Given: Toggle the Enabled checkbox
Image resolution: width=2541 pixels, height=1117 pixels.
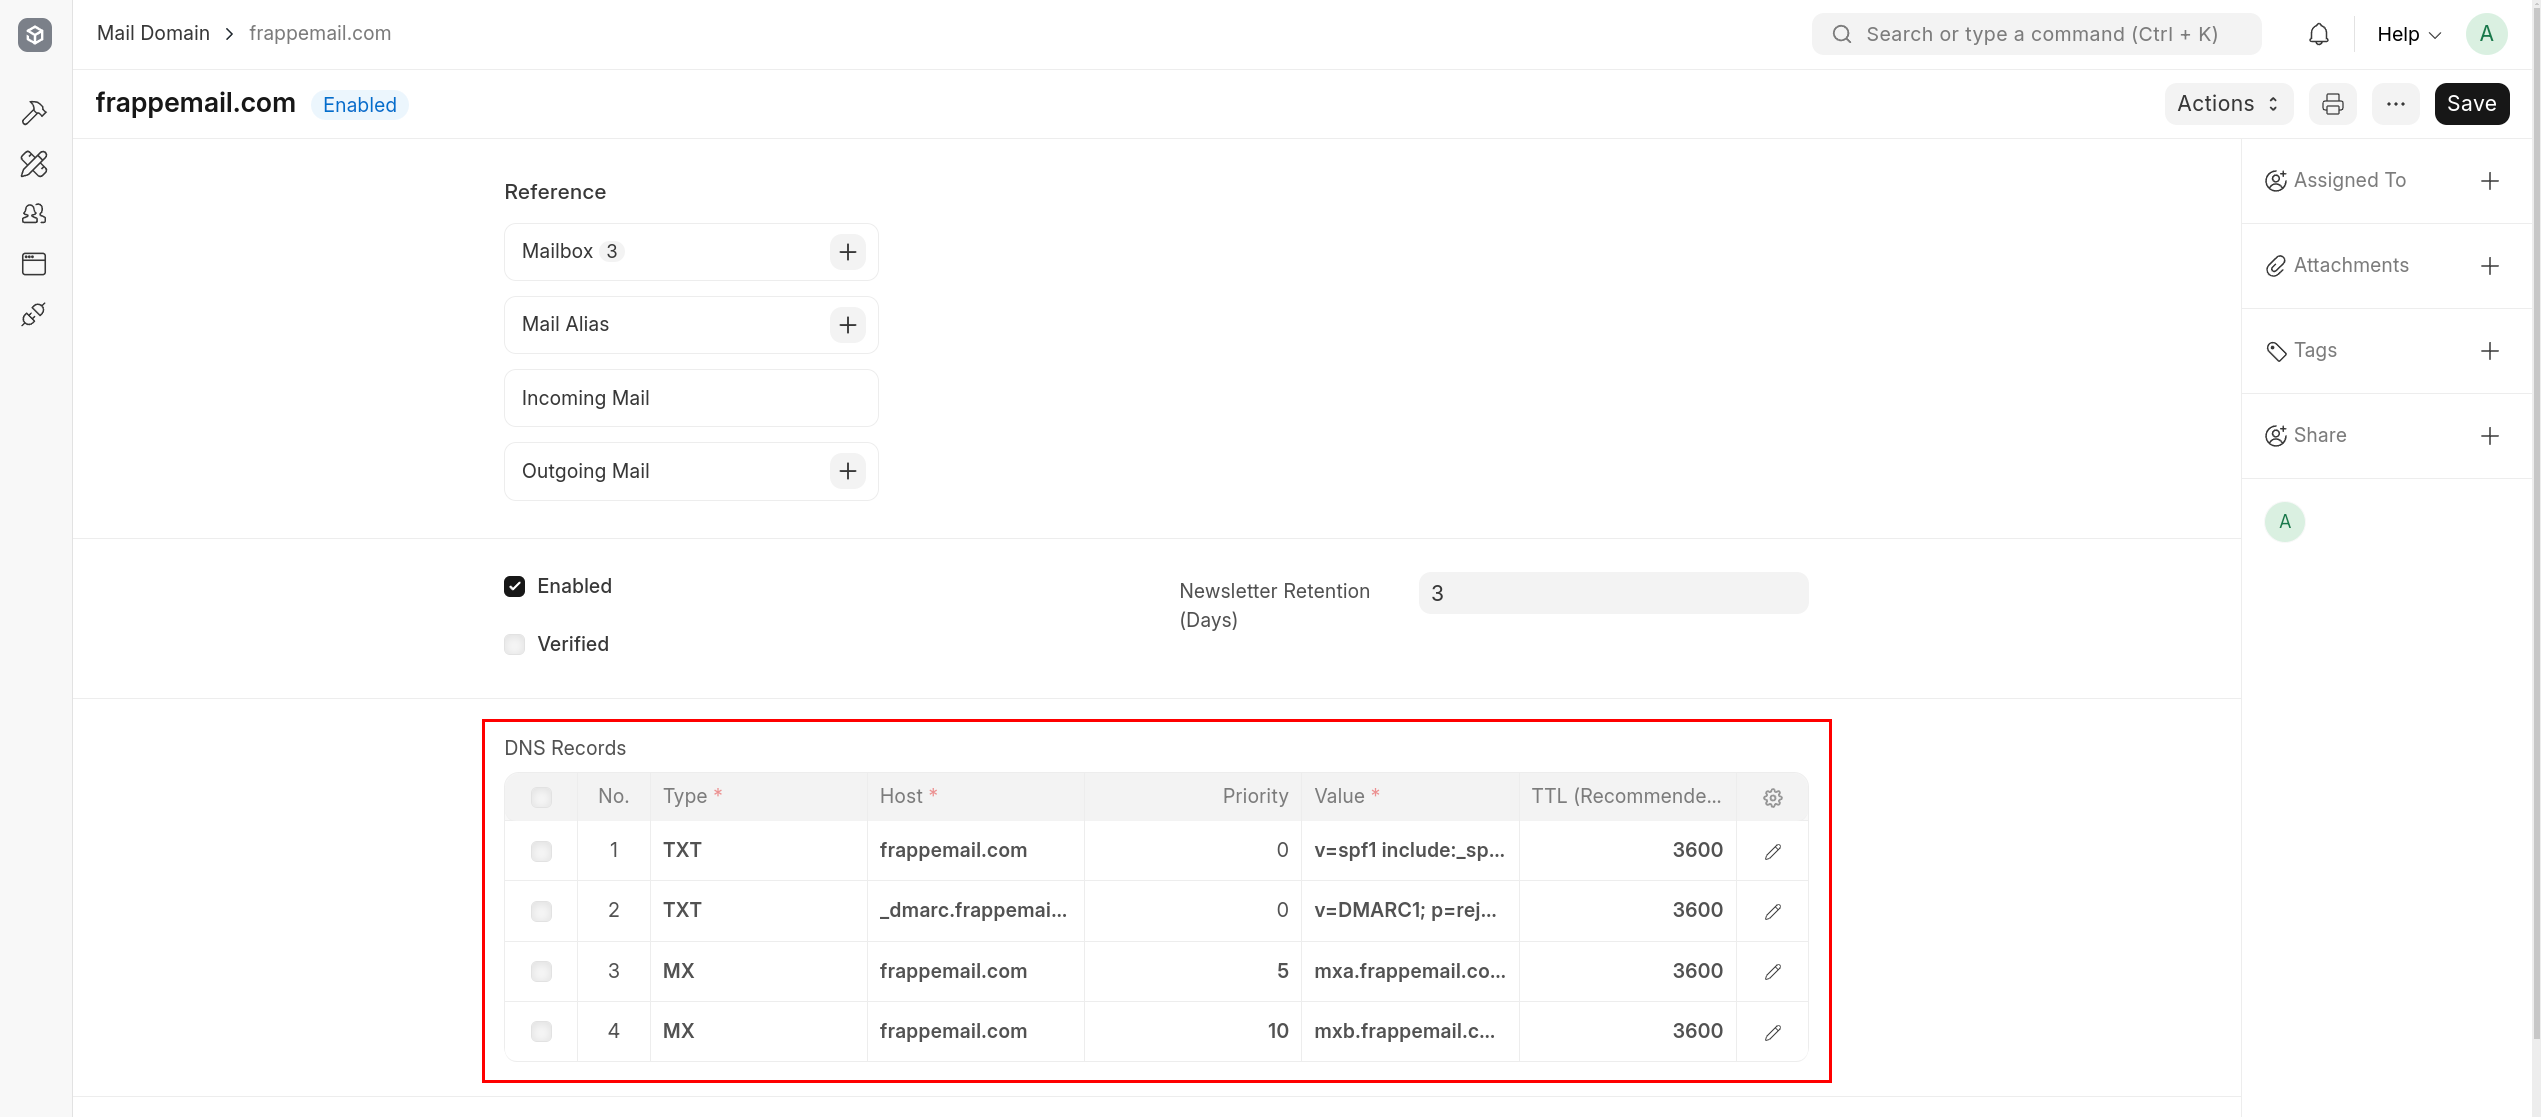Looking at the screenshot, I should point(515,584).
